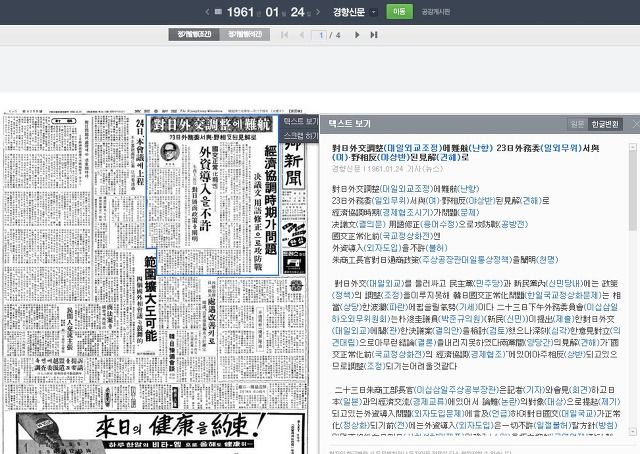Open the 24日,本會議에上程 article
This screenshot has height=454, width=640.
click(140, 151)
